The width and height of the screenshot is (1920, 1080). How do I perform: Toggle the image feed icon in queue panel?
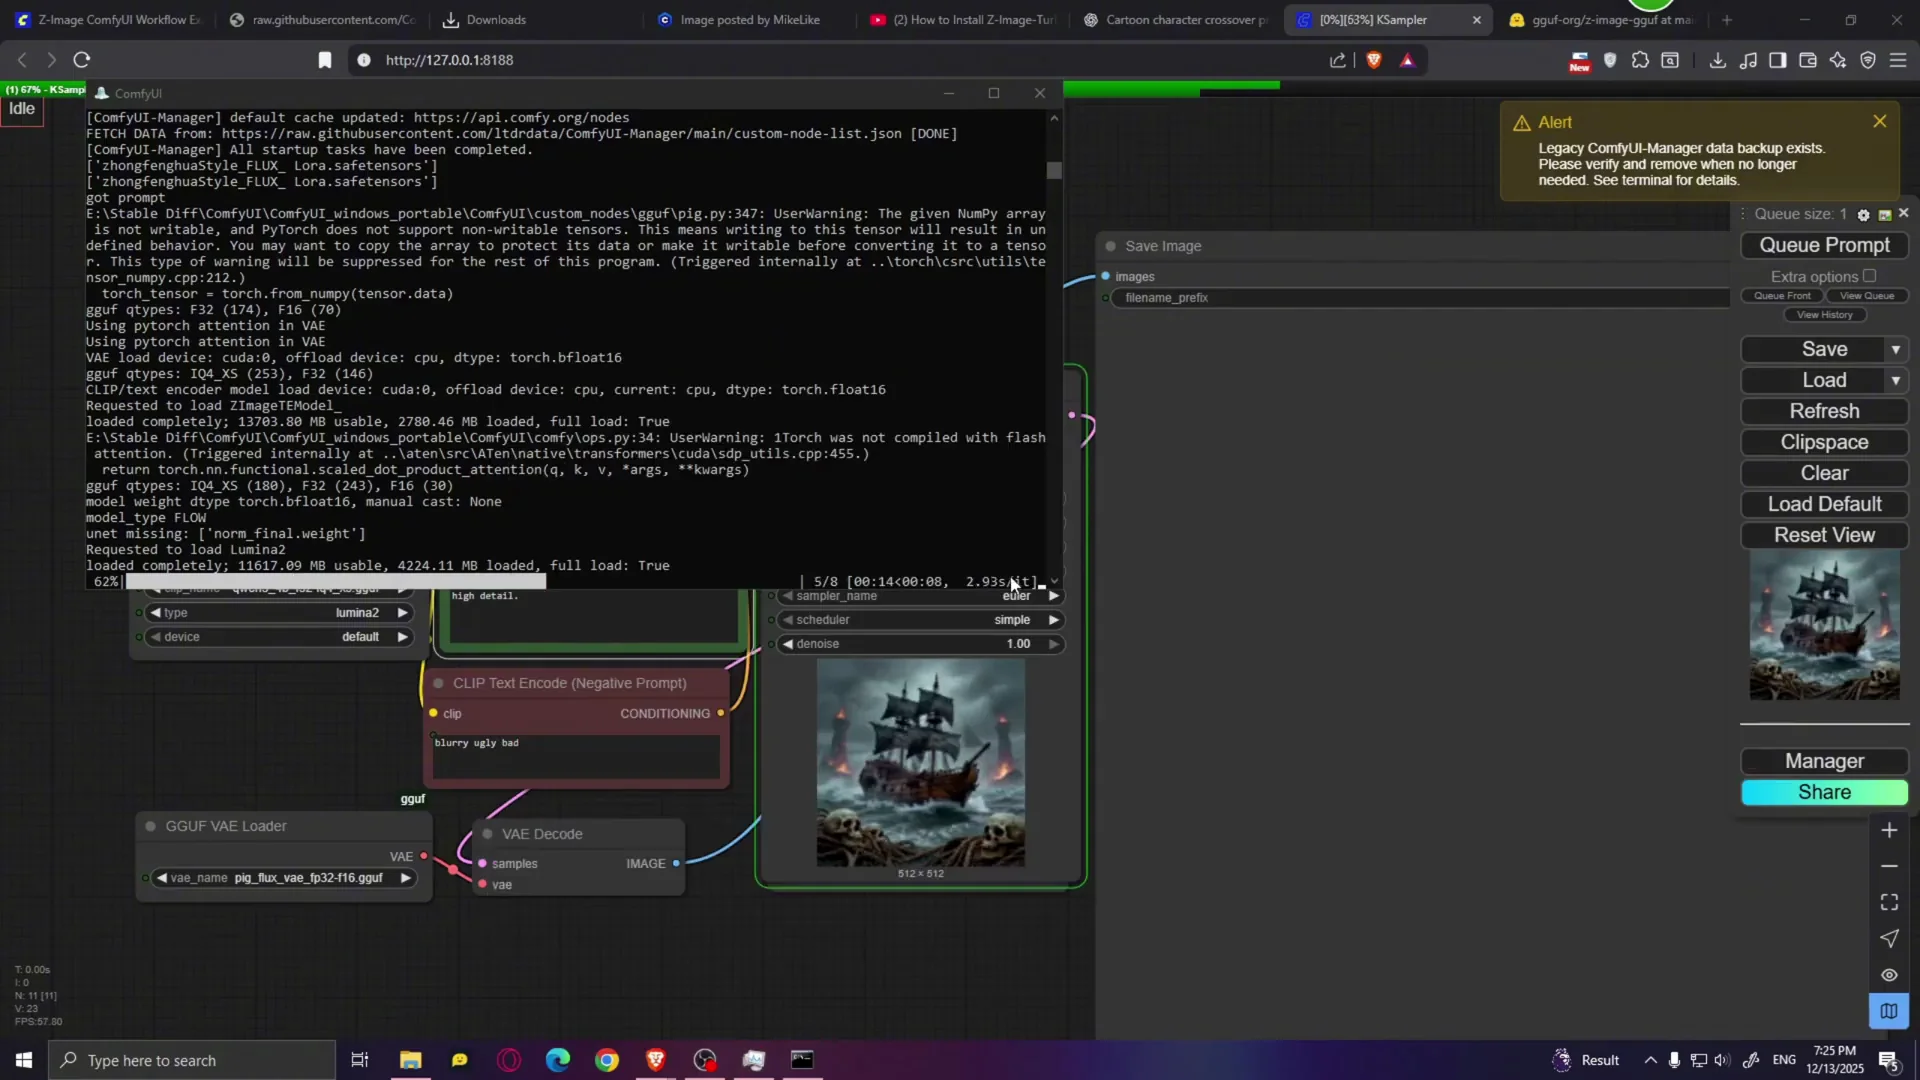point(1885,215)
